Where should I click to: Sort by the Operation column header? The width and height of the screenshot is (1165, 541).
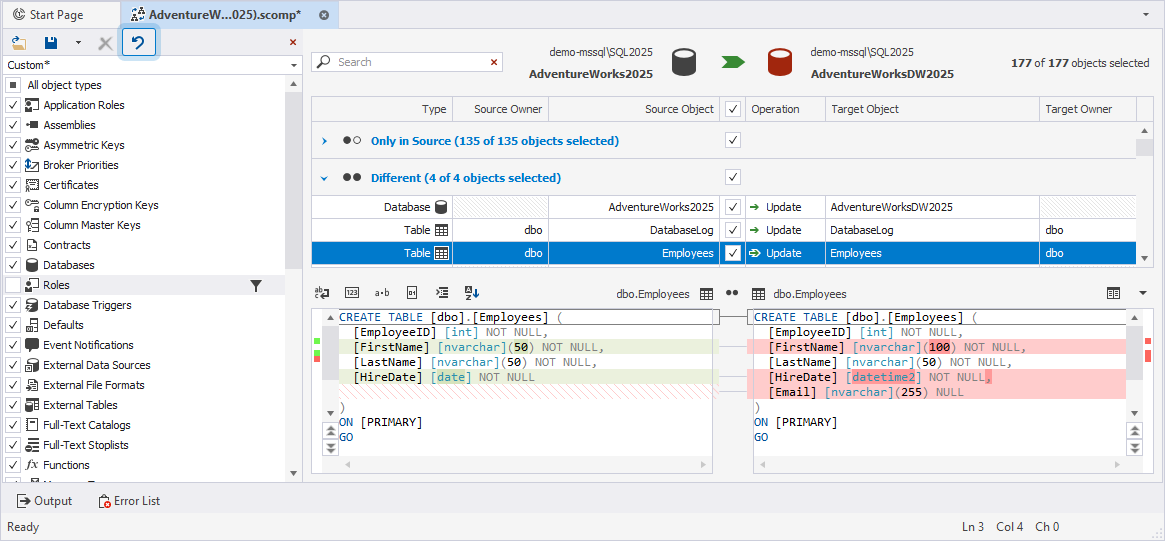(x=785, y=109)
